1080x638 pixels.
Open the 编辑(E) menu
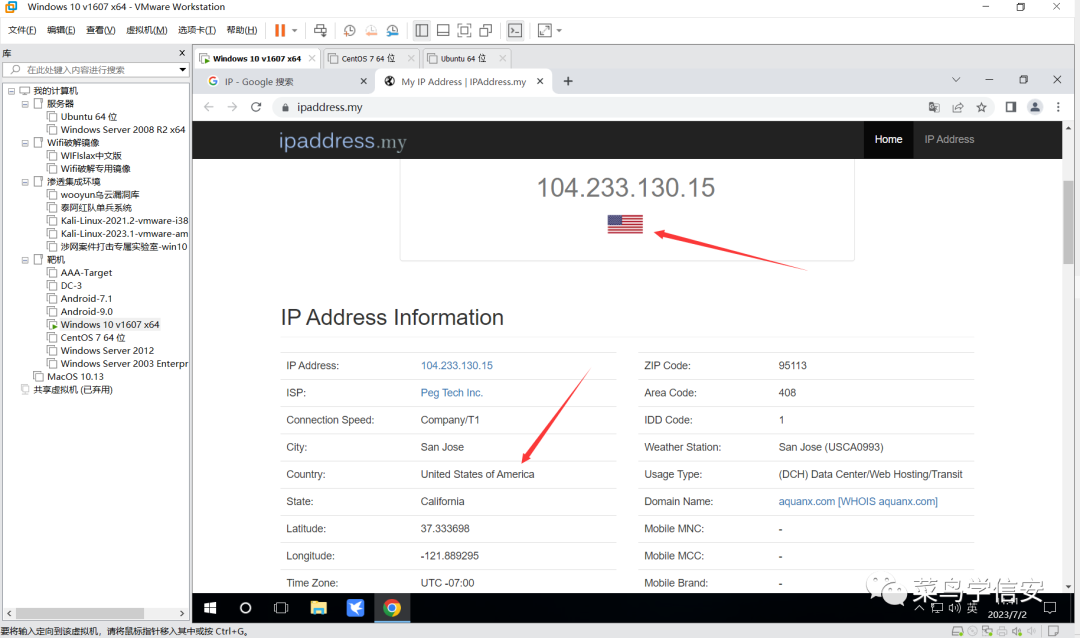click(x=61, y=30)
